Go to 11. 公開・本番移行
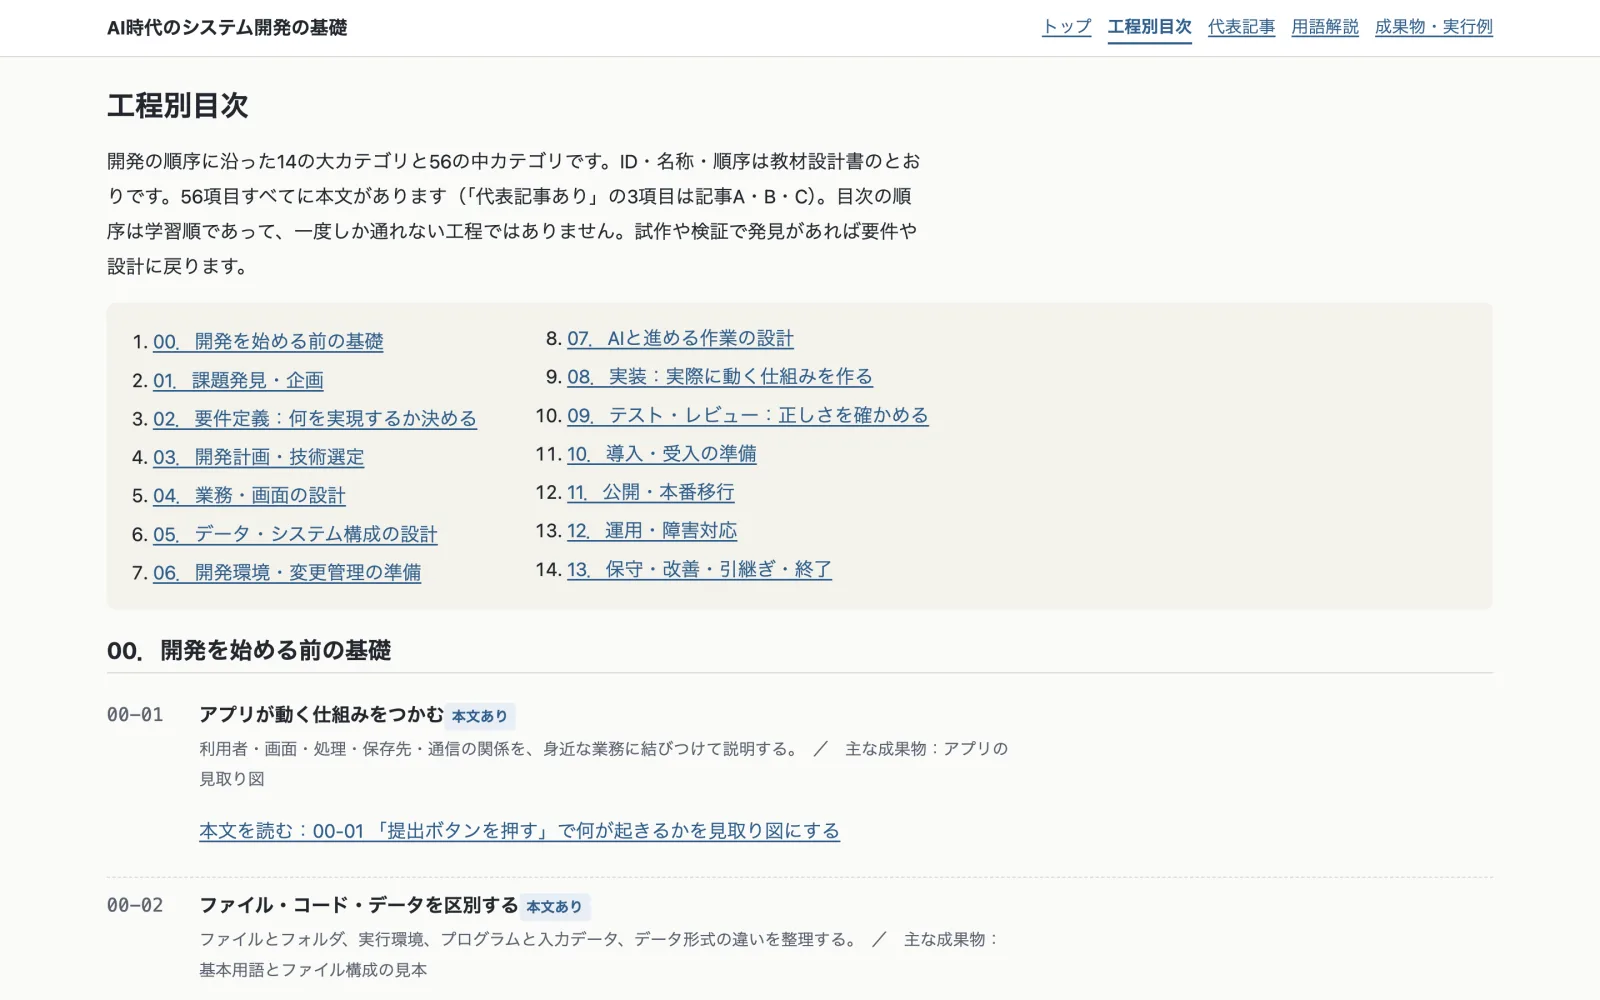This screenshot has height=1000, width=1600. [651, 493]
